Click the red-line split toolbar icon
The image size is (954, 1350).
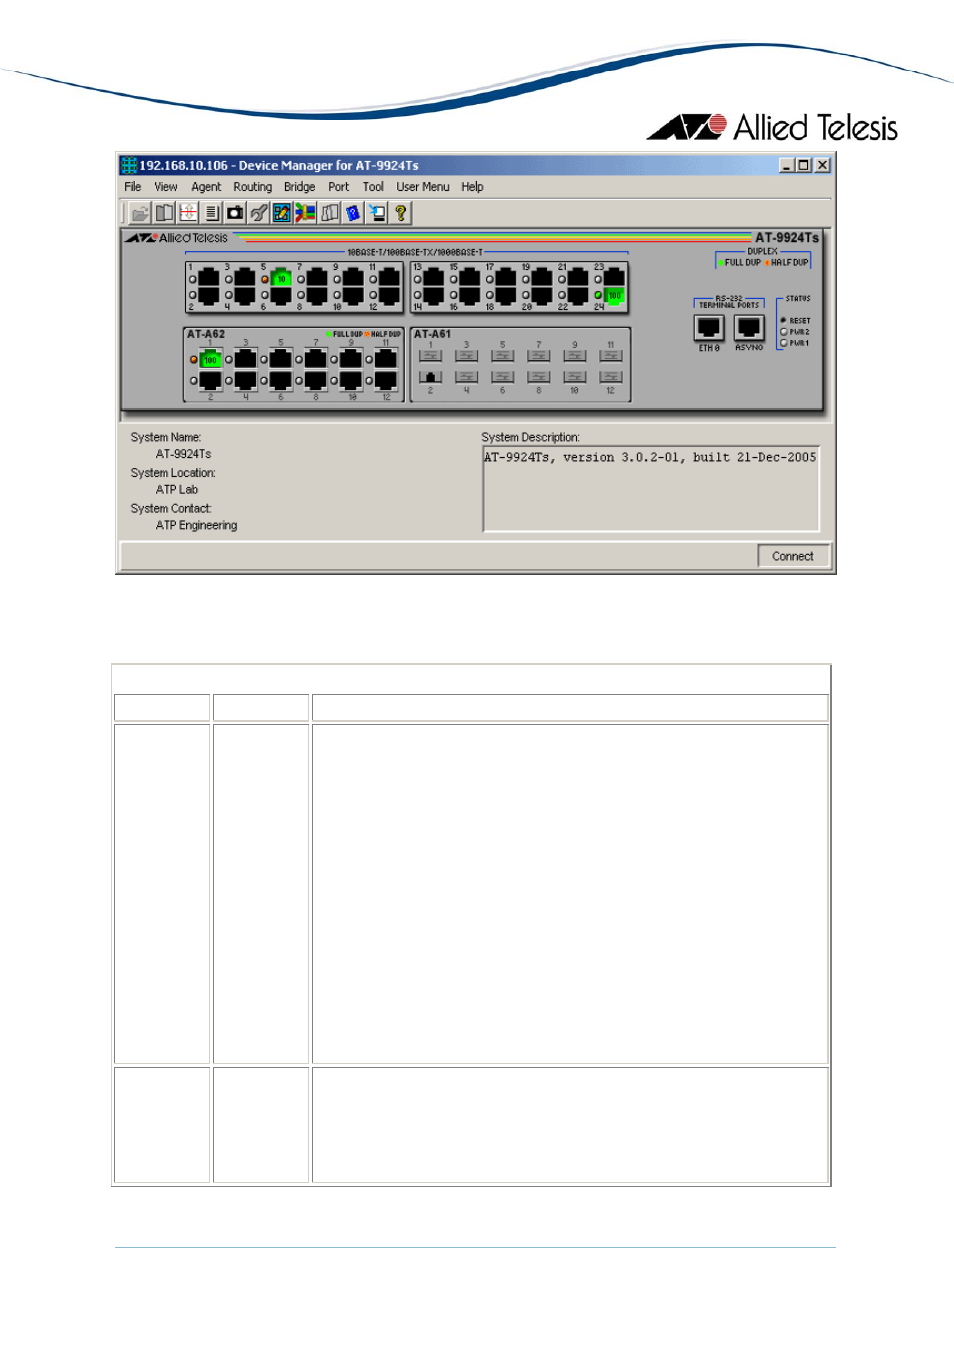(x=188, y=213)
